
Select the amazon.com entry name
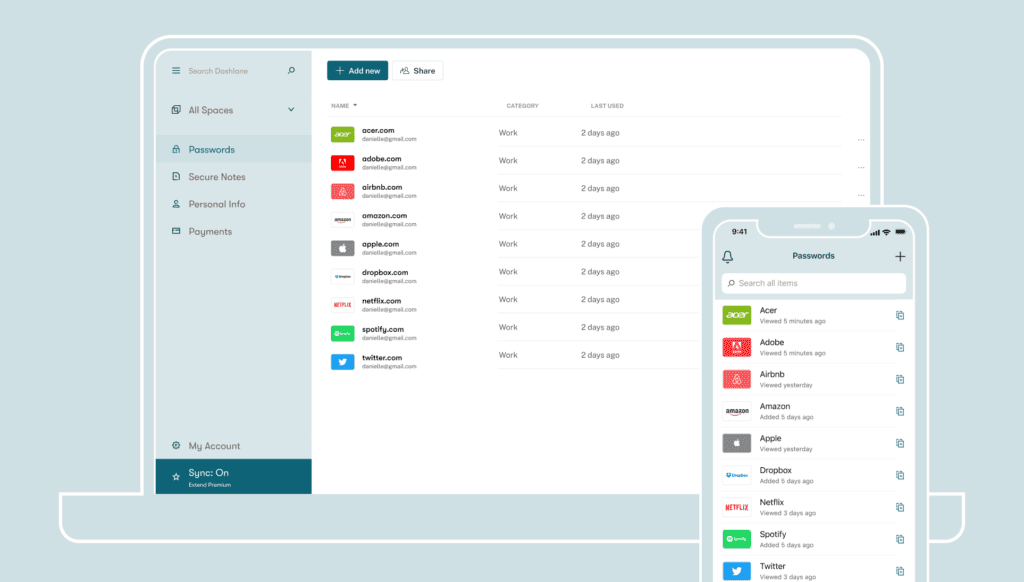pyautogui.click(x=385, y=216)
